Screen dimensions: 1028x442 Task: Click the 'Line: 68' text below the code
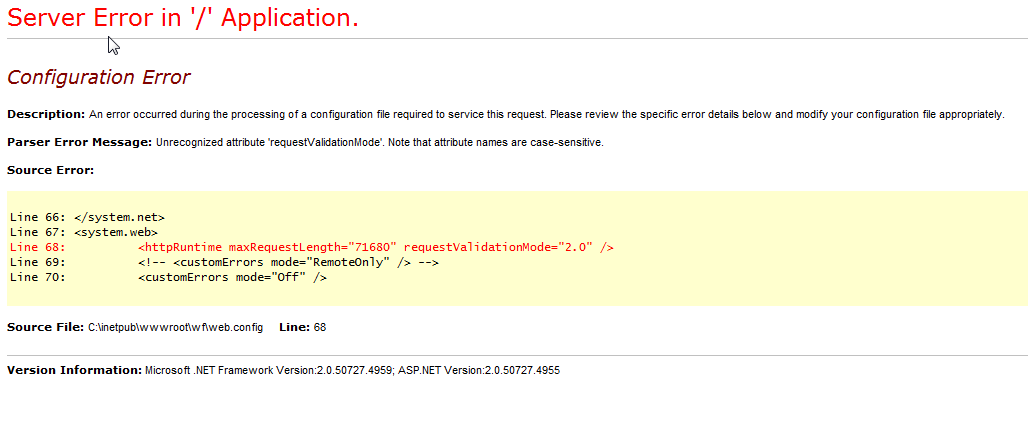[x=302, y=327]
